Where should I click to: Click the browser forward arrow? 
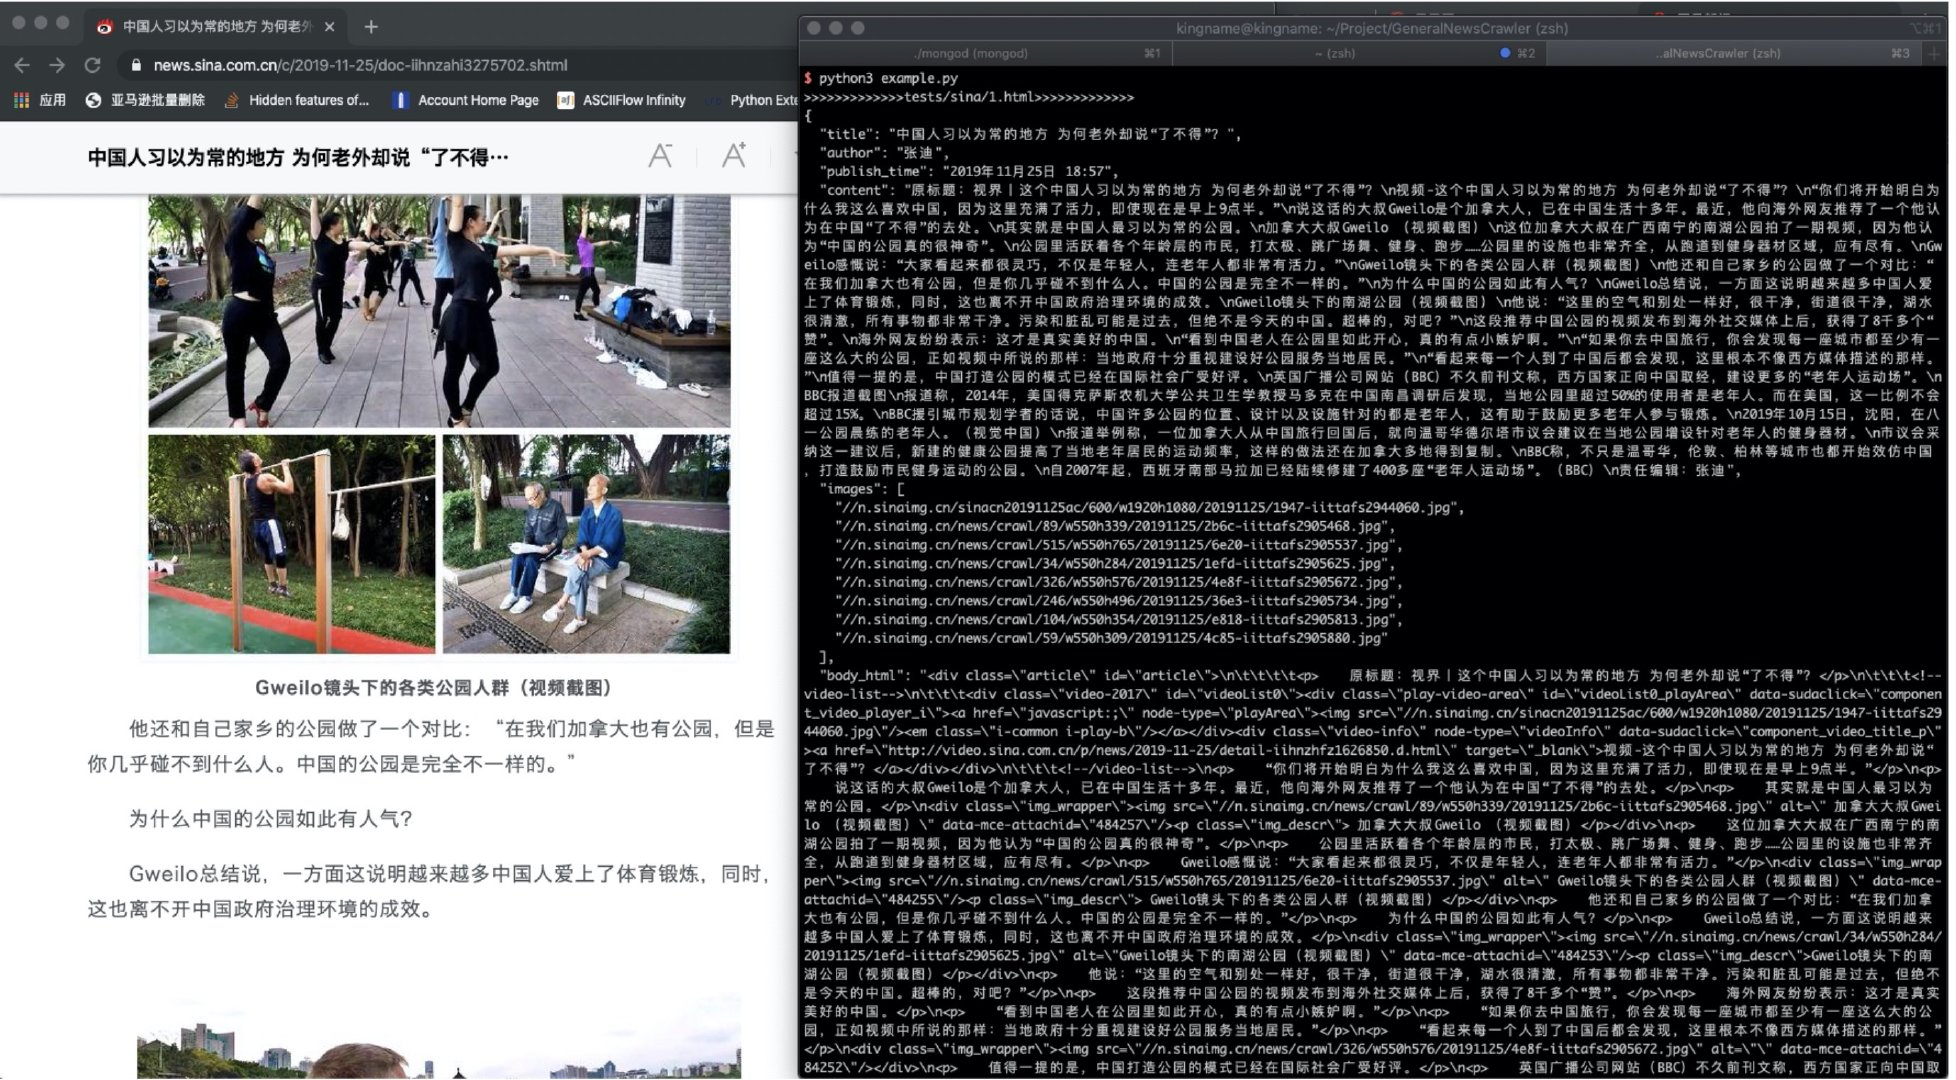[57, 65]
